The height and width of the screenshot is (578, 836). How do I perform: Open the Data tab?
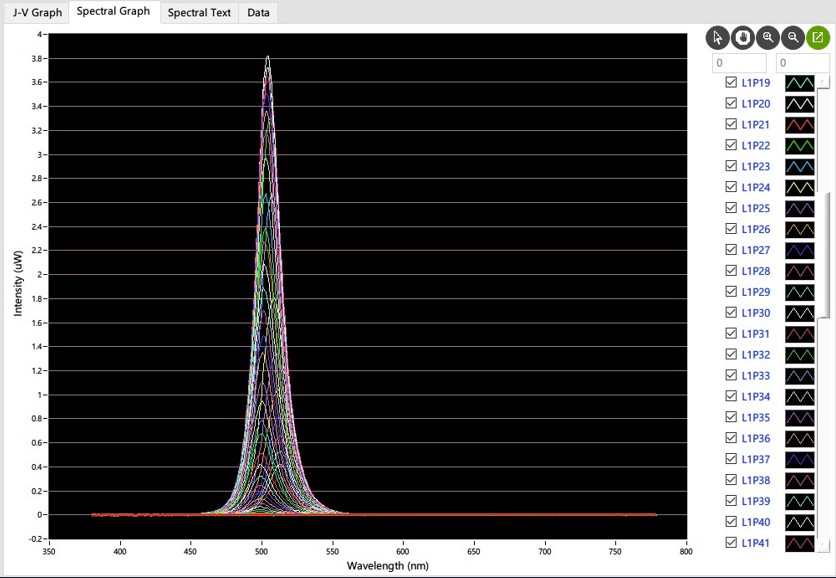coord(258,13)
